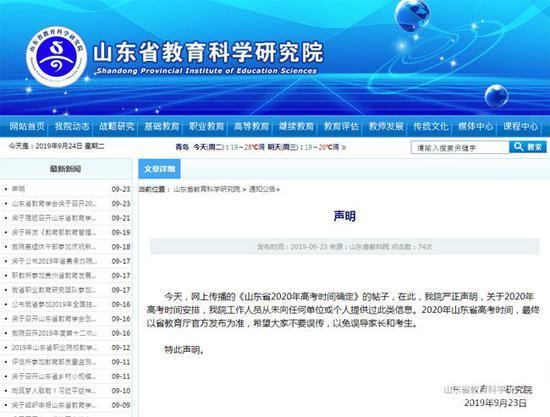Open the 职业教育 navigation item
The image size is (550, 417).
207,126
